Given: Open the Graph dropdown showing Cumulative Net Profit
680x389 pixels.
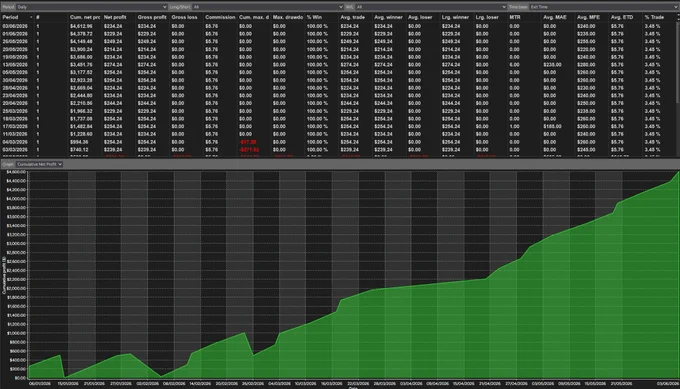Looking at the screenshot, I should coord(39,164).
